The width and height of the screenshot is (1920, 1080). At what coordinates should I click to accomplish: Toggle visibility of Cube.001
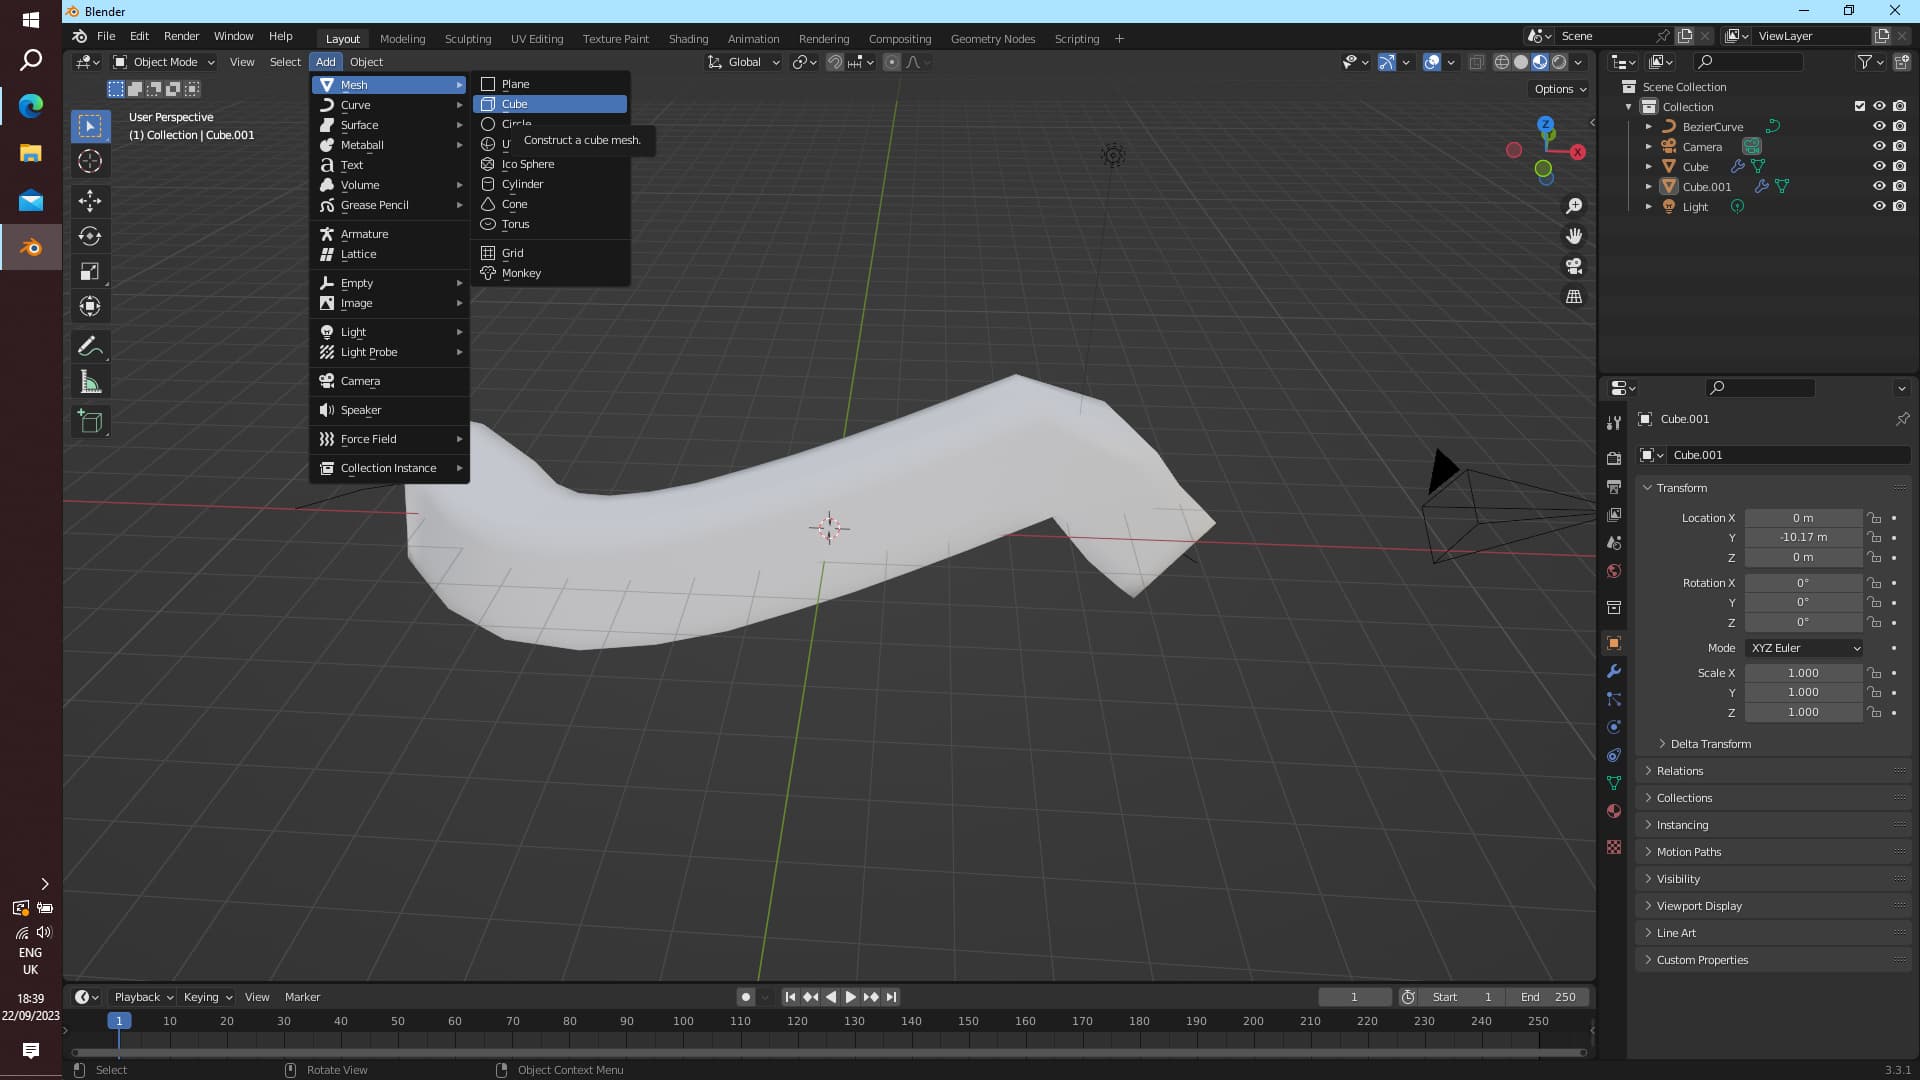1879,187
